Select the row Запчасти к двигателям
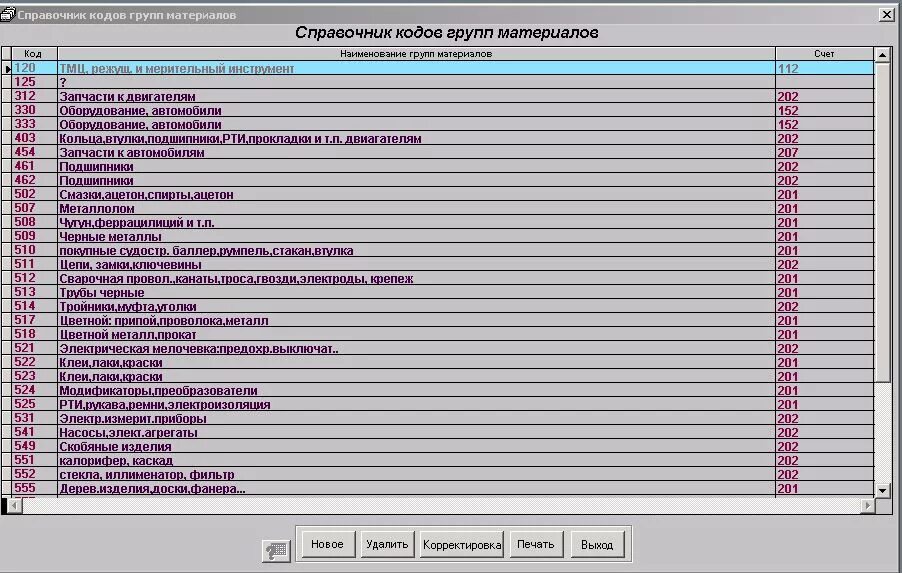This screenshot has width=902, height=573. pyautogui.click(x=442, y=96)
